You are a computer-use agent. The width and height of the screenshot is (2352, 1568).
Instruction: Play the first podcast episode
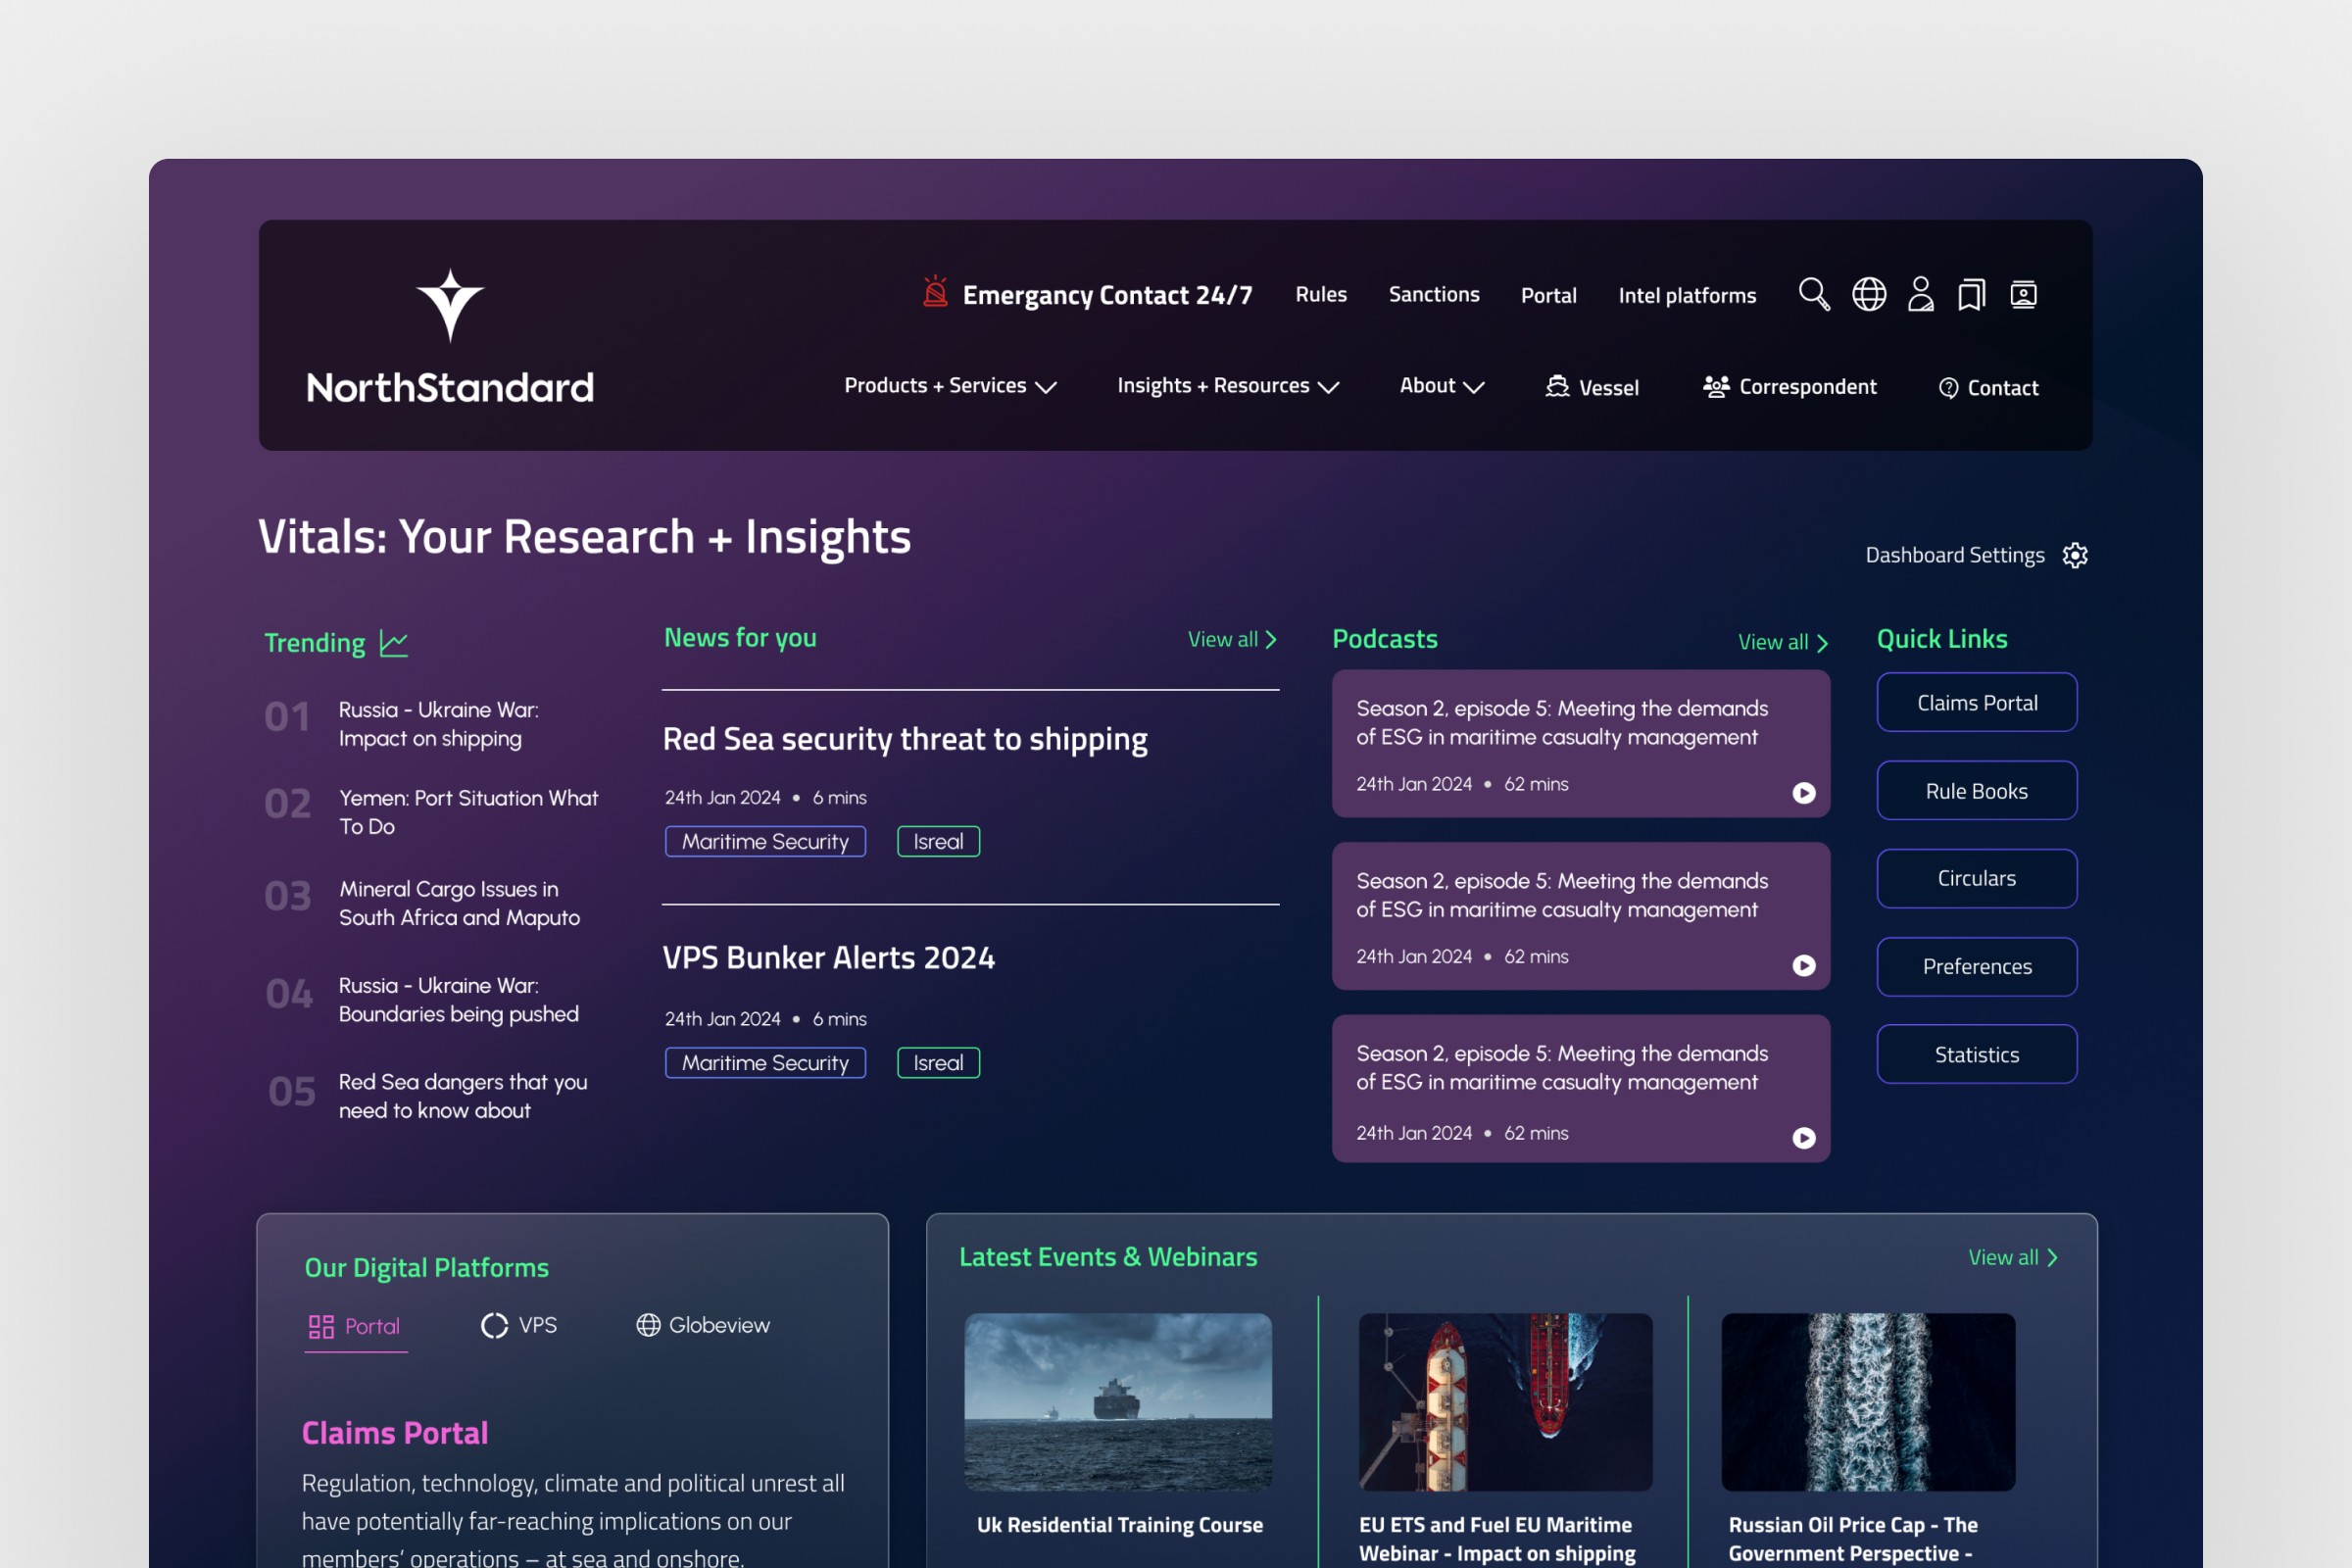pyautogui.click(x=1803, y=793)
